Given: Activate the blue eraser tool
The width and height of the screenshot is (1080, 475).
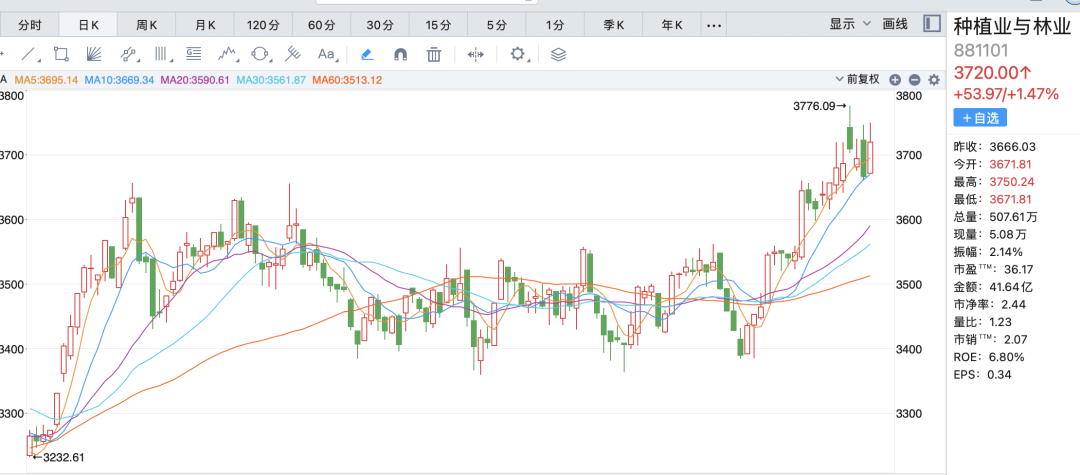Looking at the screenshot, I should 367,54.
